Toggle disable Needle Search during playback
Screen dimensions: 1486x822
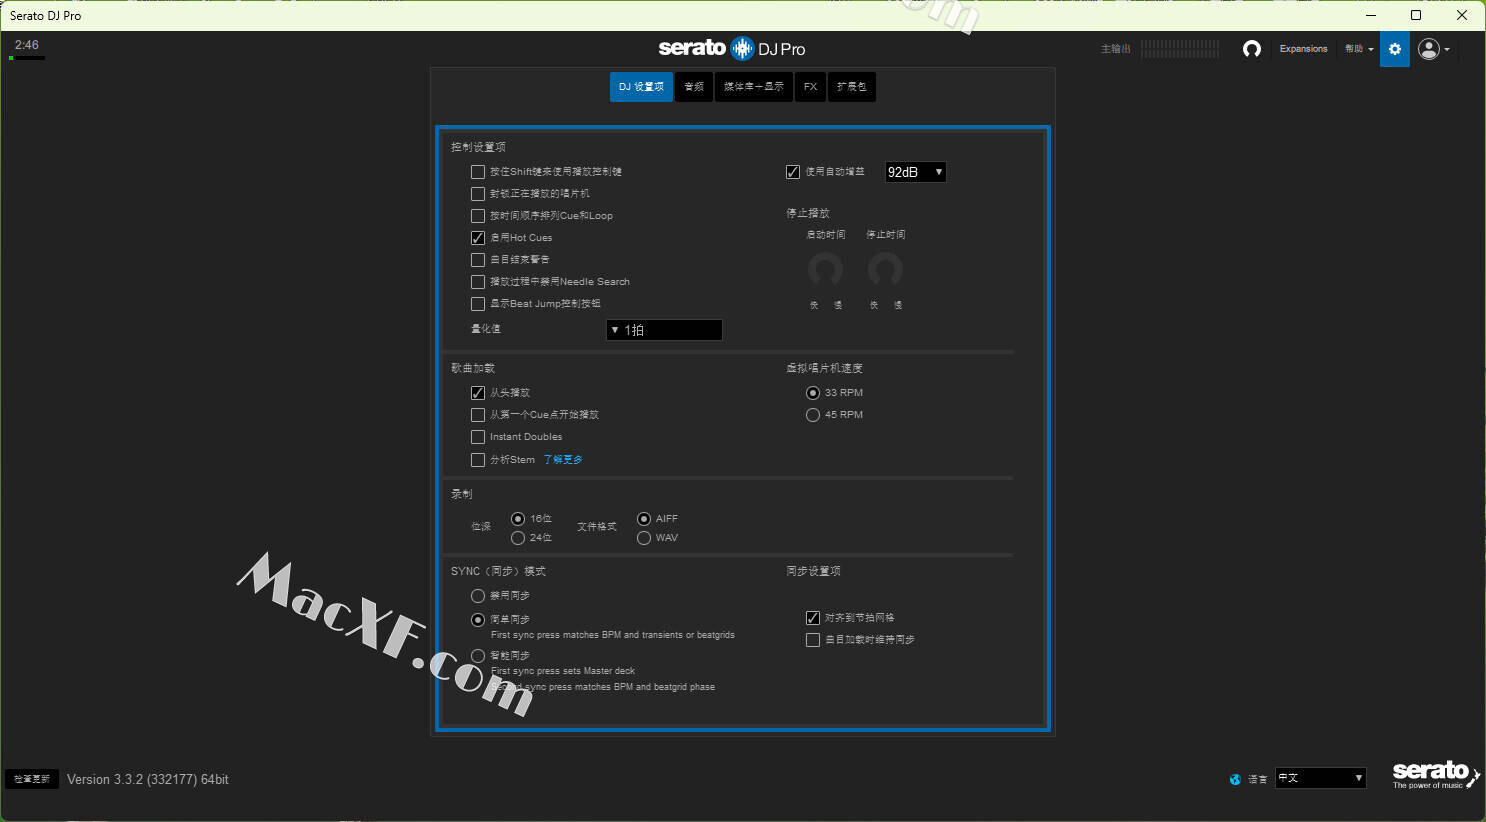[x=478, y=282]
